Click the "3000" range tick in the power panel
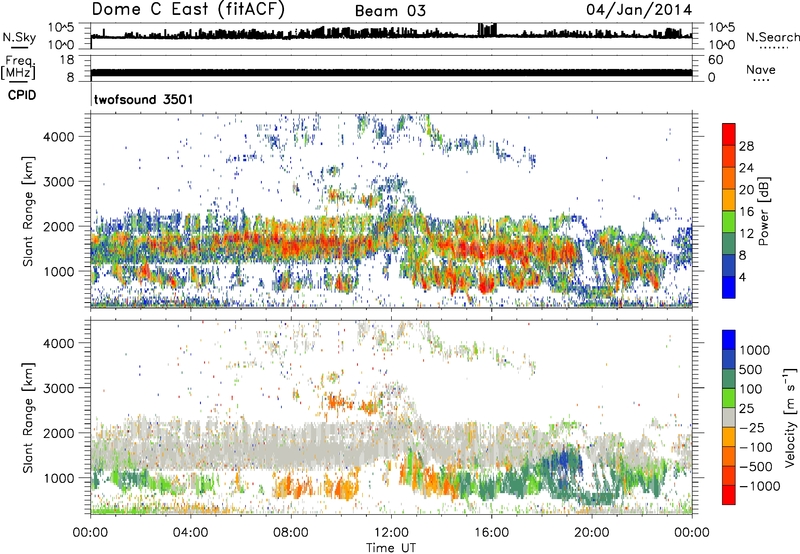 click(59, 182)
